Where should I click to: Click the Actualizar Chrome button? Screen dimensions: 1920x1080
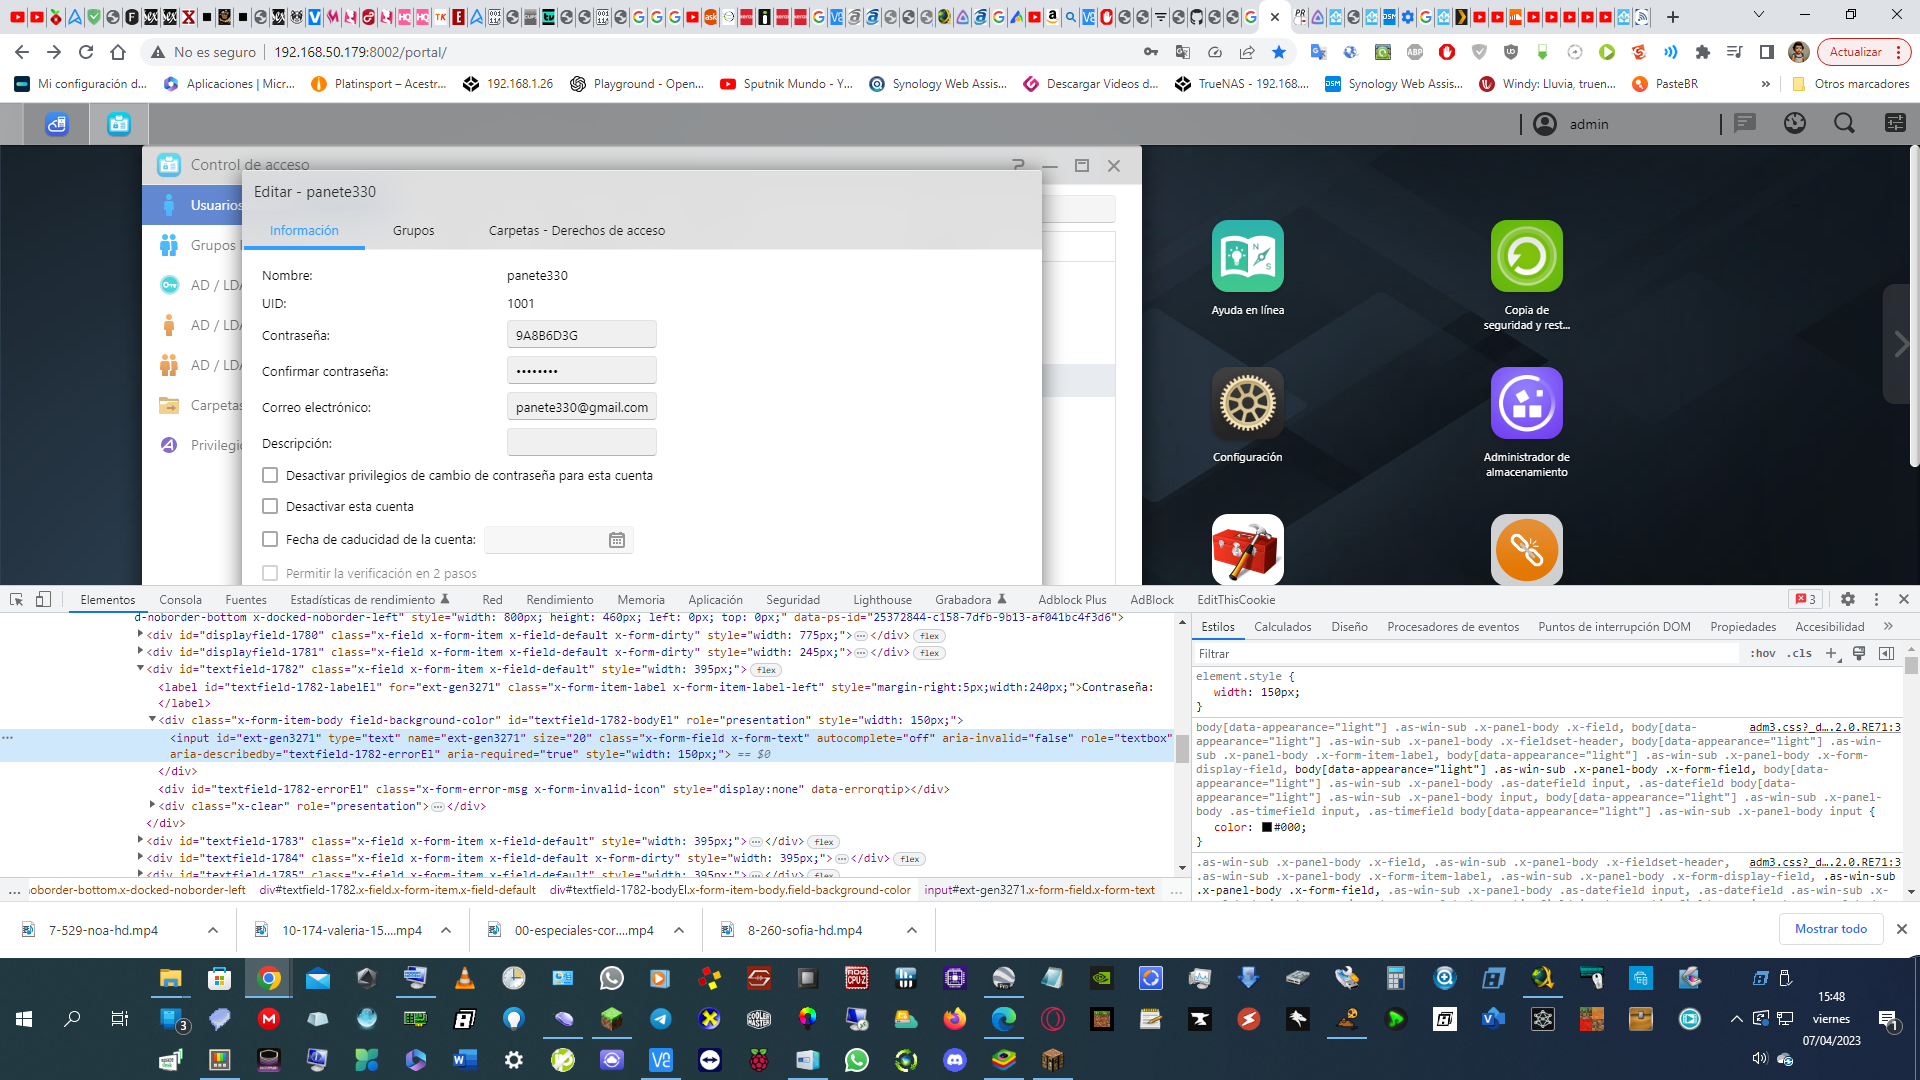tap(1855, 52)
